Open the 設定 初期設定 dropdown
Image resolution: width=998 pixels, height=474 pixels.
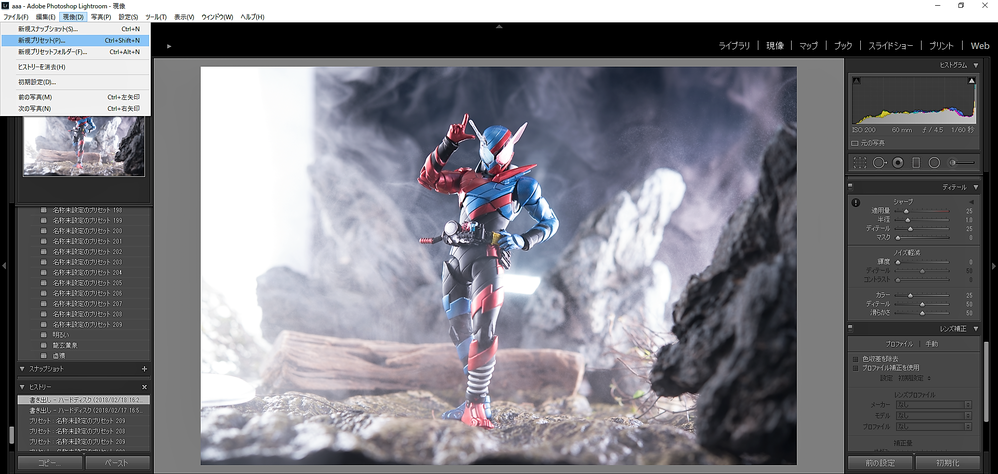click(914, 378)
